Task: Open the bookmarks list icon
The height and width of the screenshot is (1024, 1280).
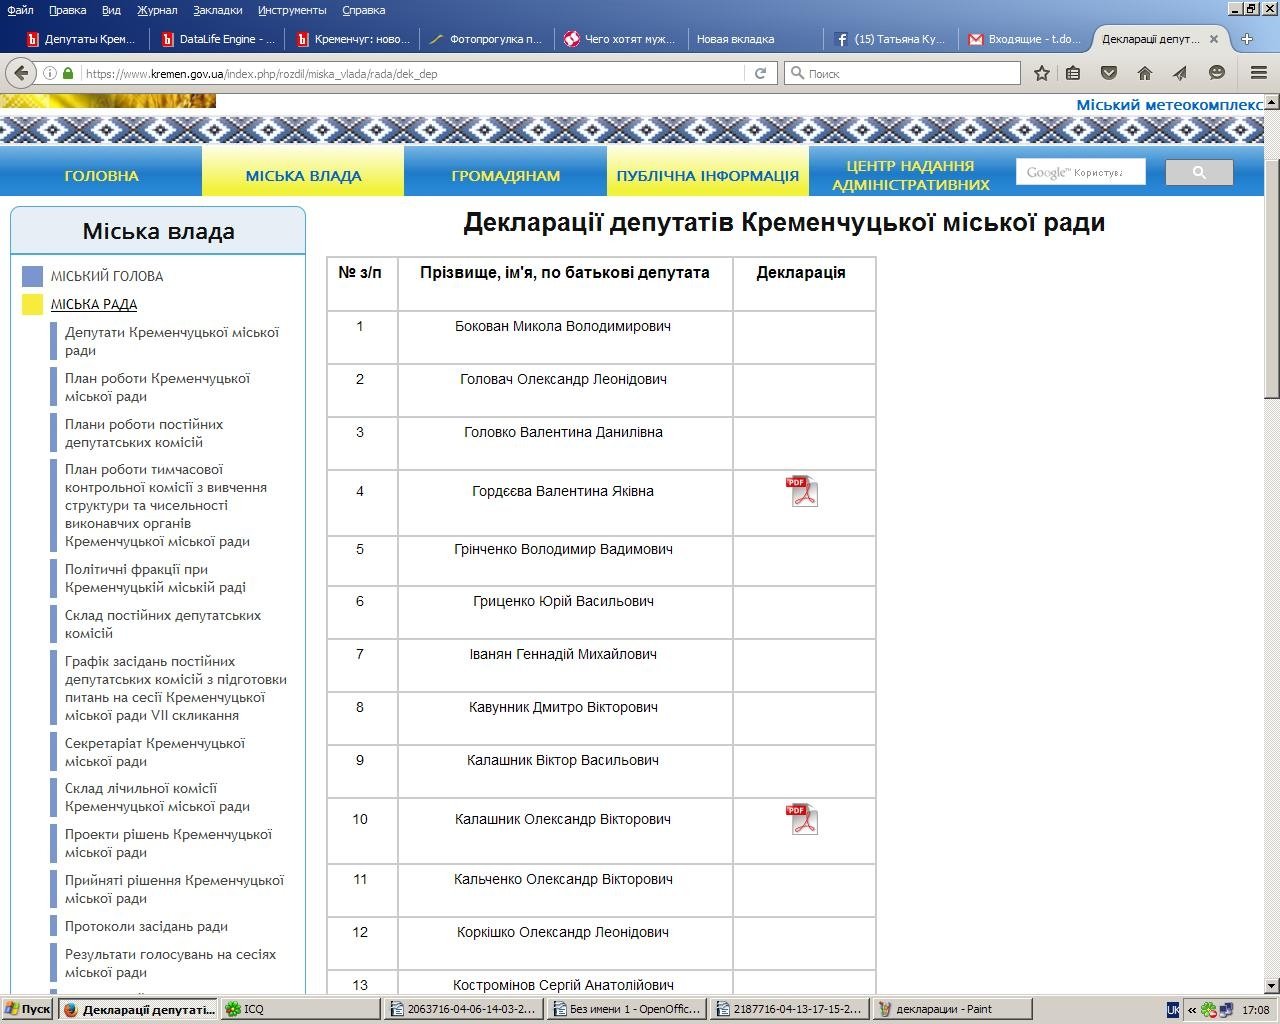Action: point(1073,73)
